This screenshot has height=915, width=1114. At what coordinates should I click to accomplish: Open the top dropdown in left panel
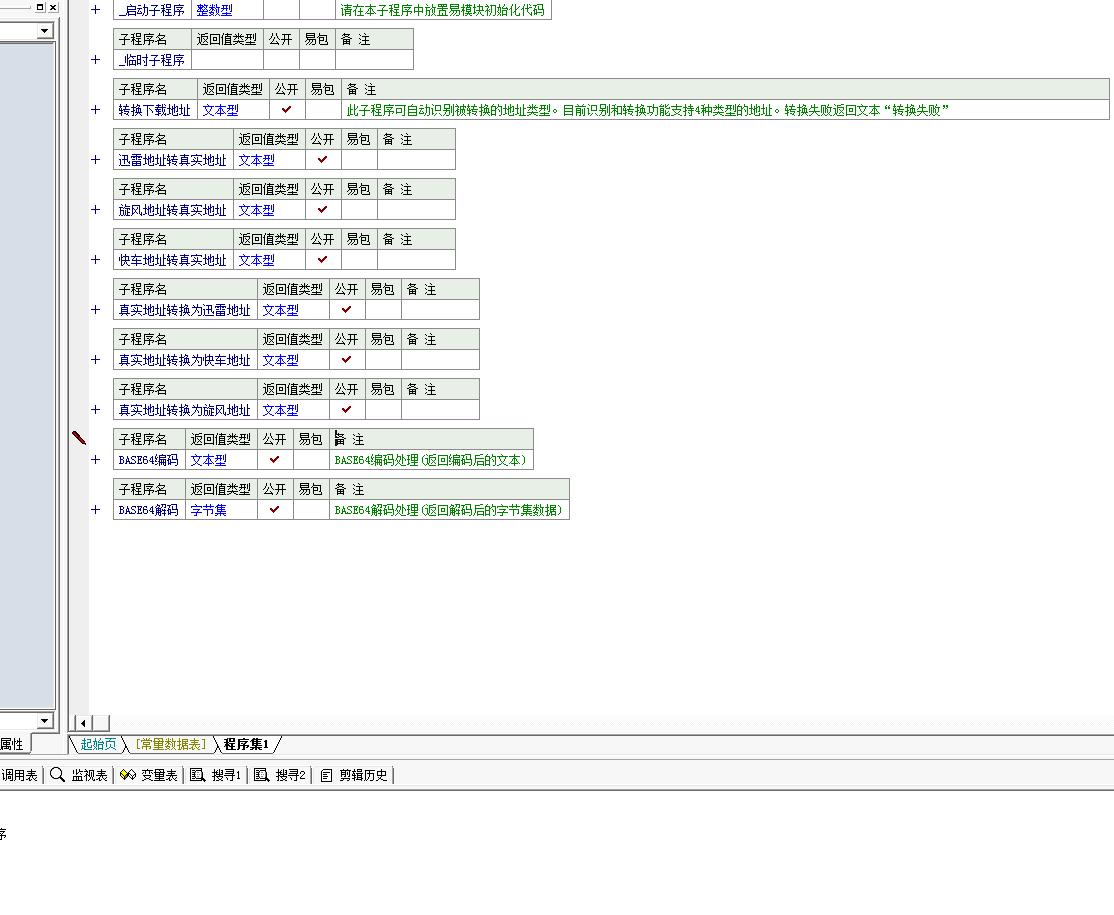click(45, 31)
